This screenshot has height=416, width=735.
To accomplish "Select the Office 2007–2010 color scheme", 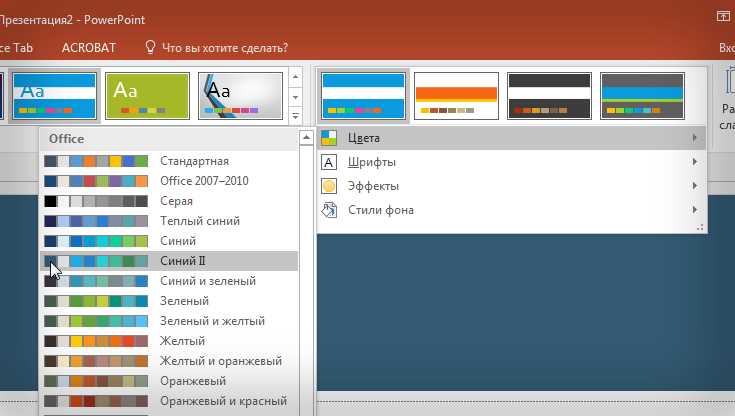I will [x=169, y=181].
